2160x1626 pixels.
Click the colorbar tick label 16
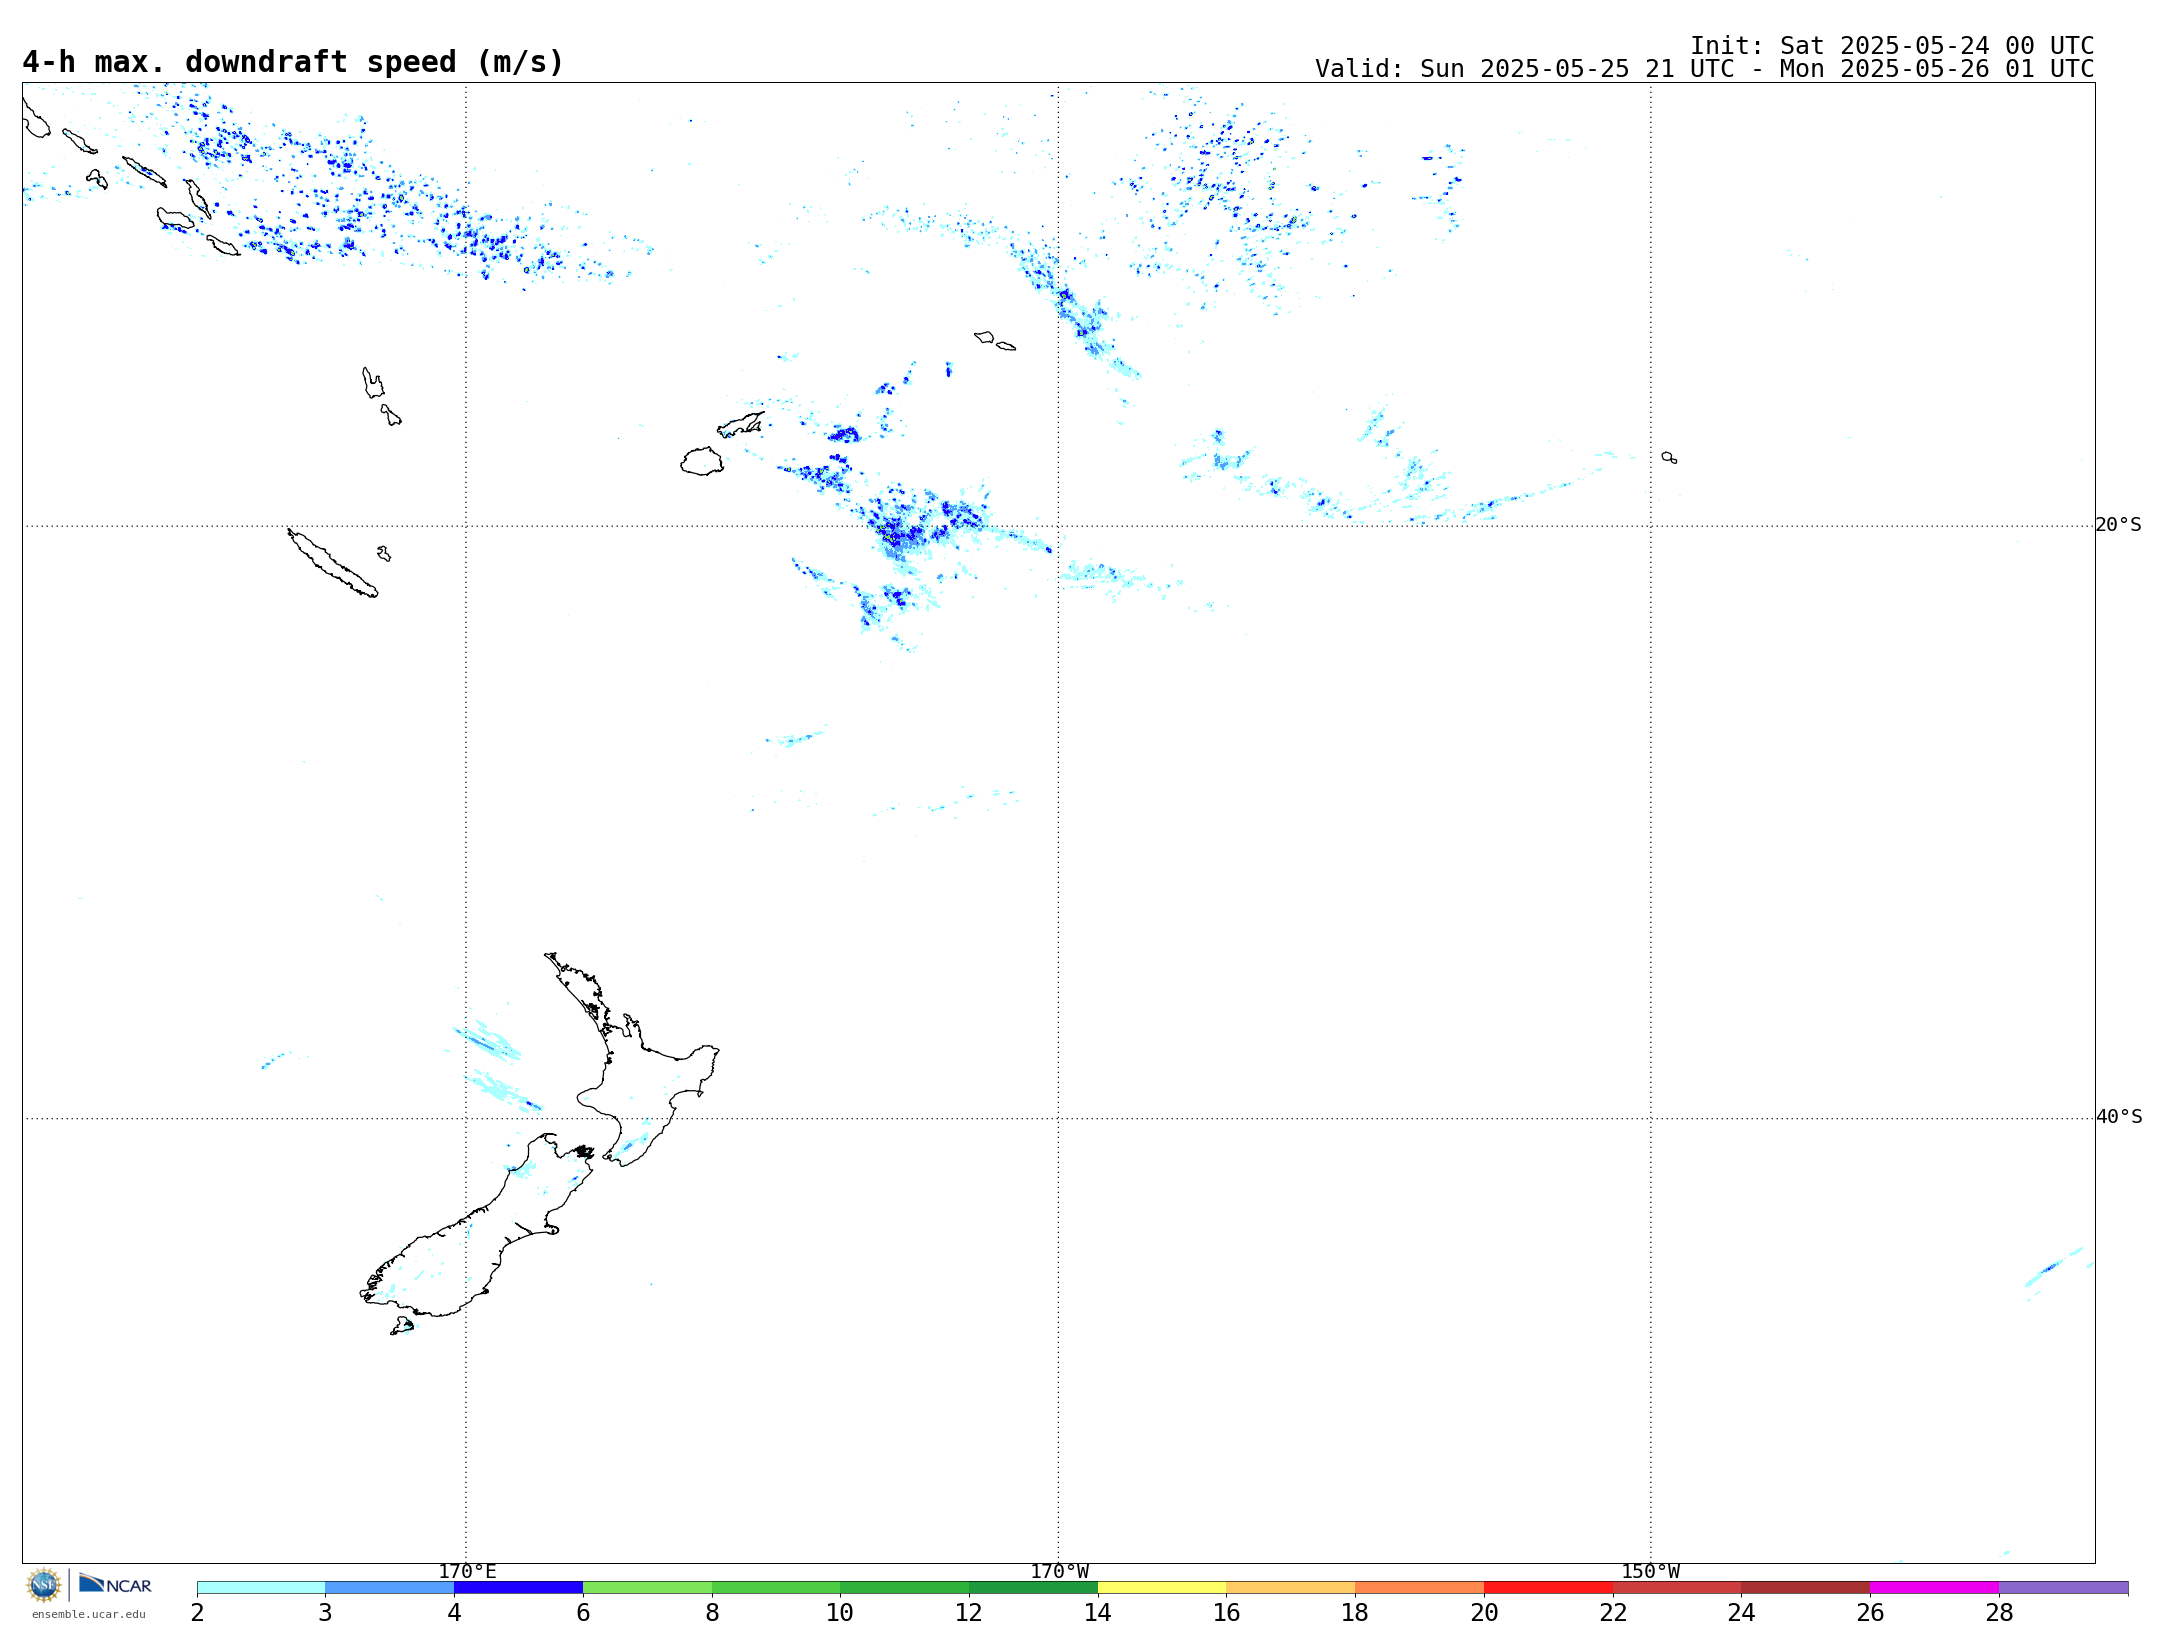coord(1227,1612)
